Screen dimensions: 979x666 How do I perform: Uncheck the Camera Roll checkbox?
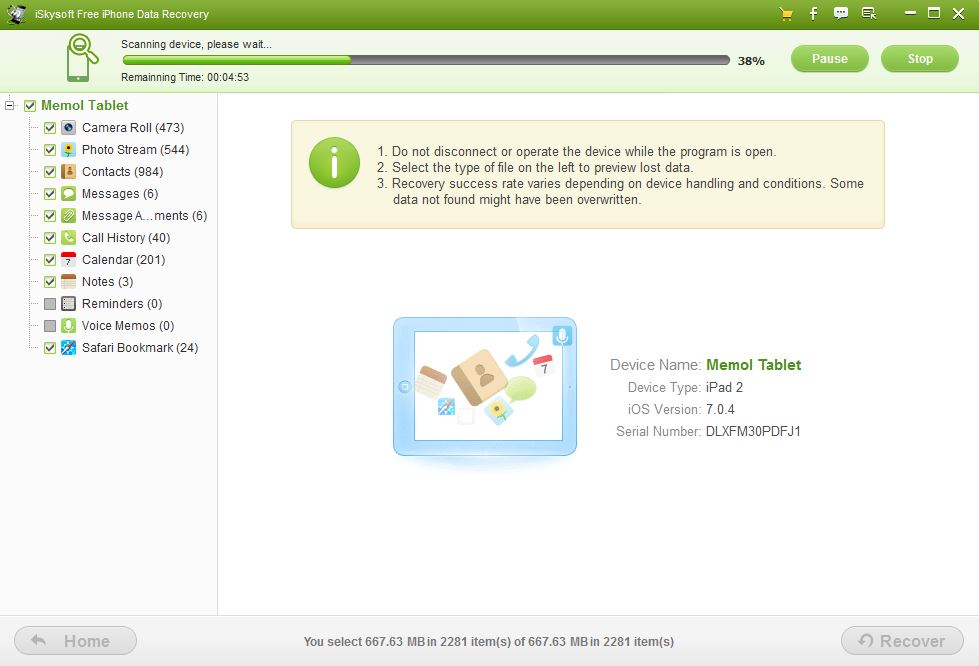(50, 128)
